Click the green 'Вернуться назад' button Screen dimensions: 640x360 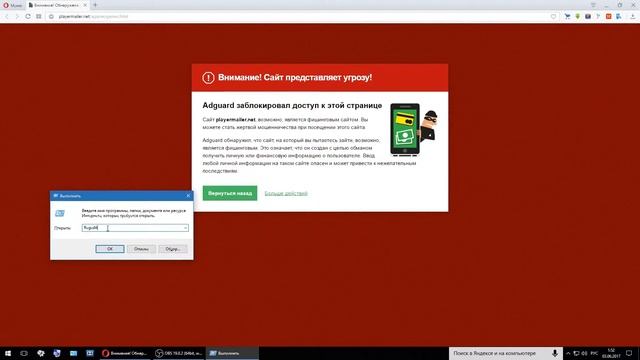point(230,193)
